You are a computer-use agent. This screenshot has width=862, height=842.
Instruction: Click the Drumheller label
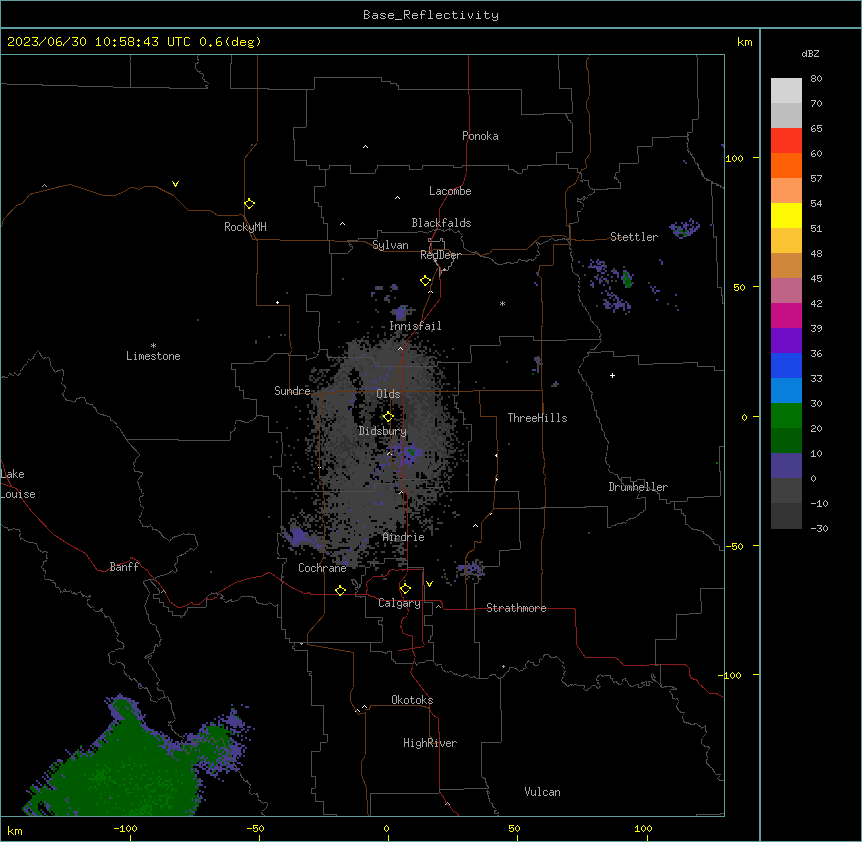pos(638,487)
